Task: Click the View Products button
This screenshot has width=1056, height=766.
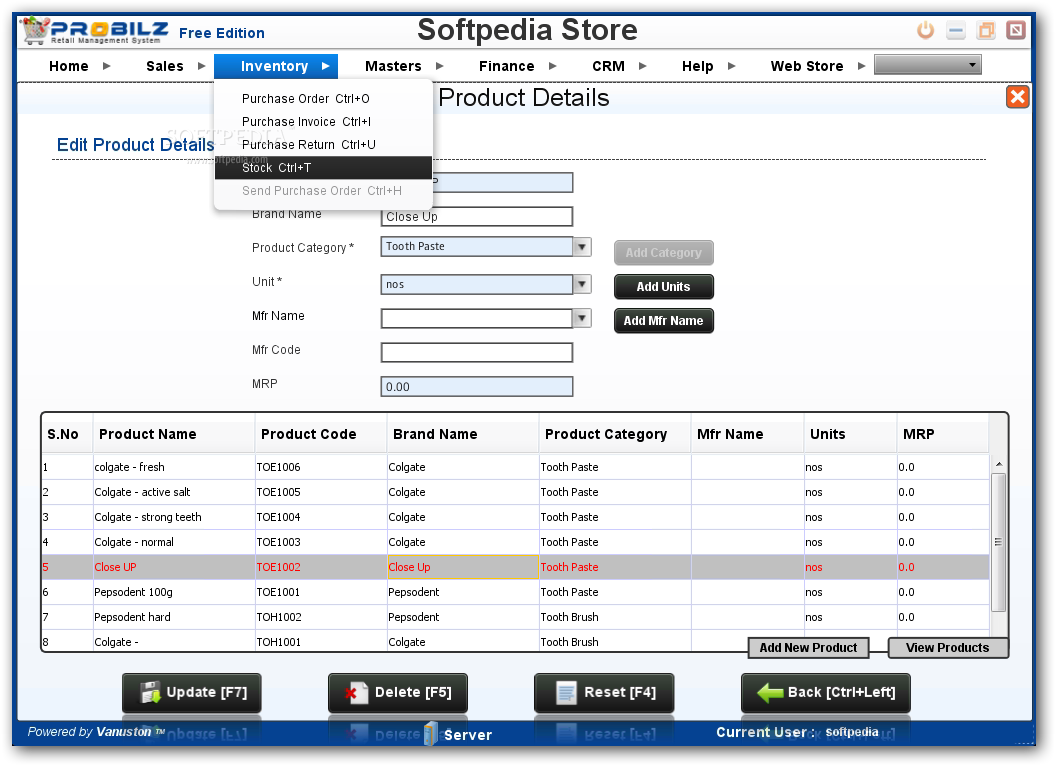Action: pos(948,648)
